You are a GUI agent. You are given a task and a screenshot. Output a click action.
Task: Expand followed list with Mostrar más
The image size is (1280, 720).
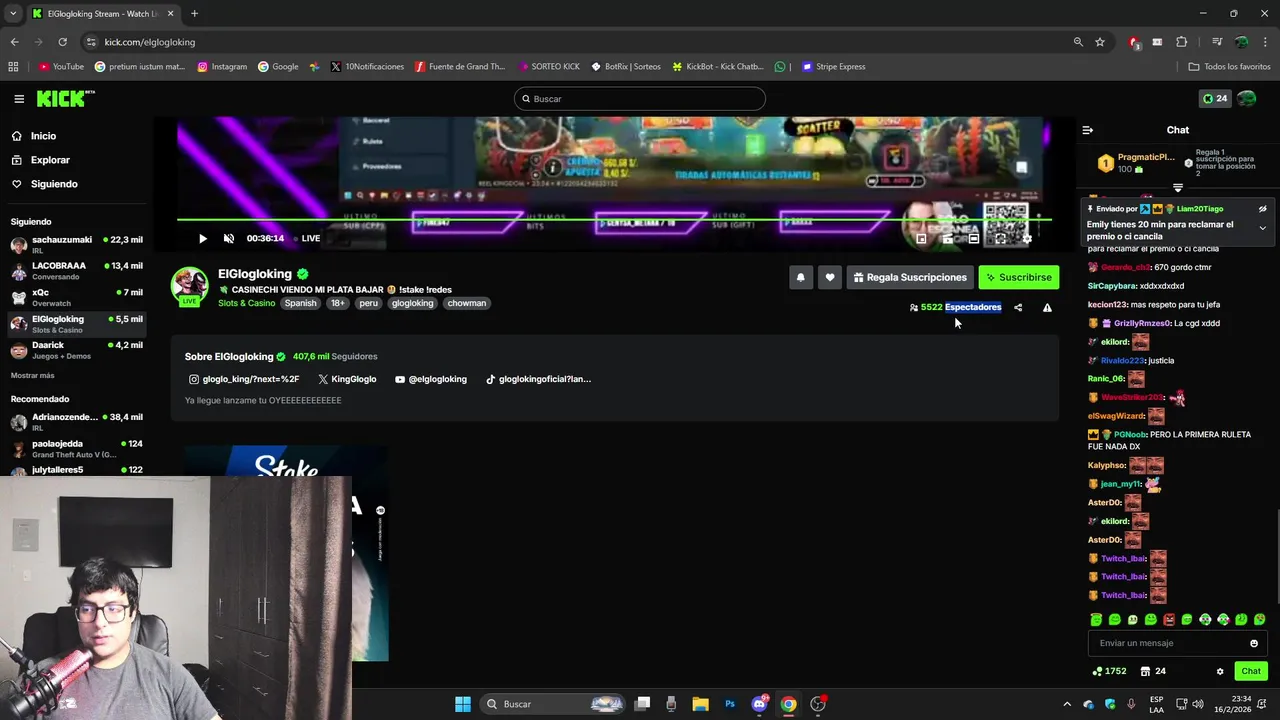click(32, 375)
